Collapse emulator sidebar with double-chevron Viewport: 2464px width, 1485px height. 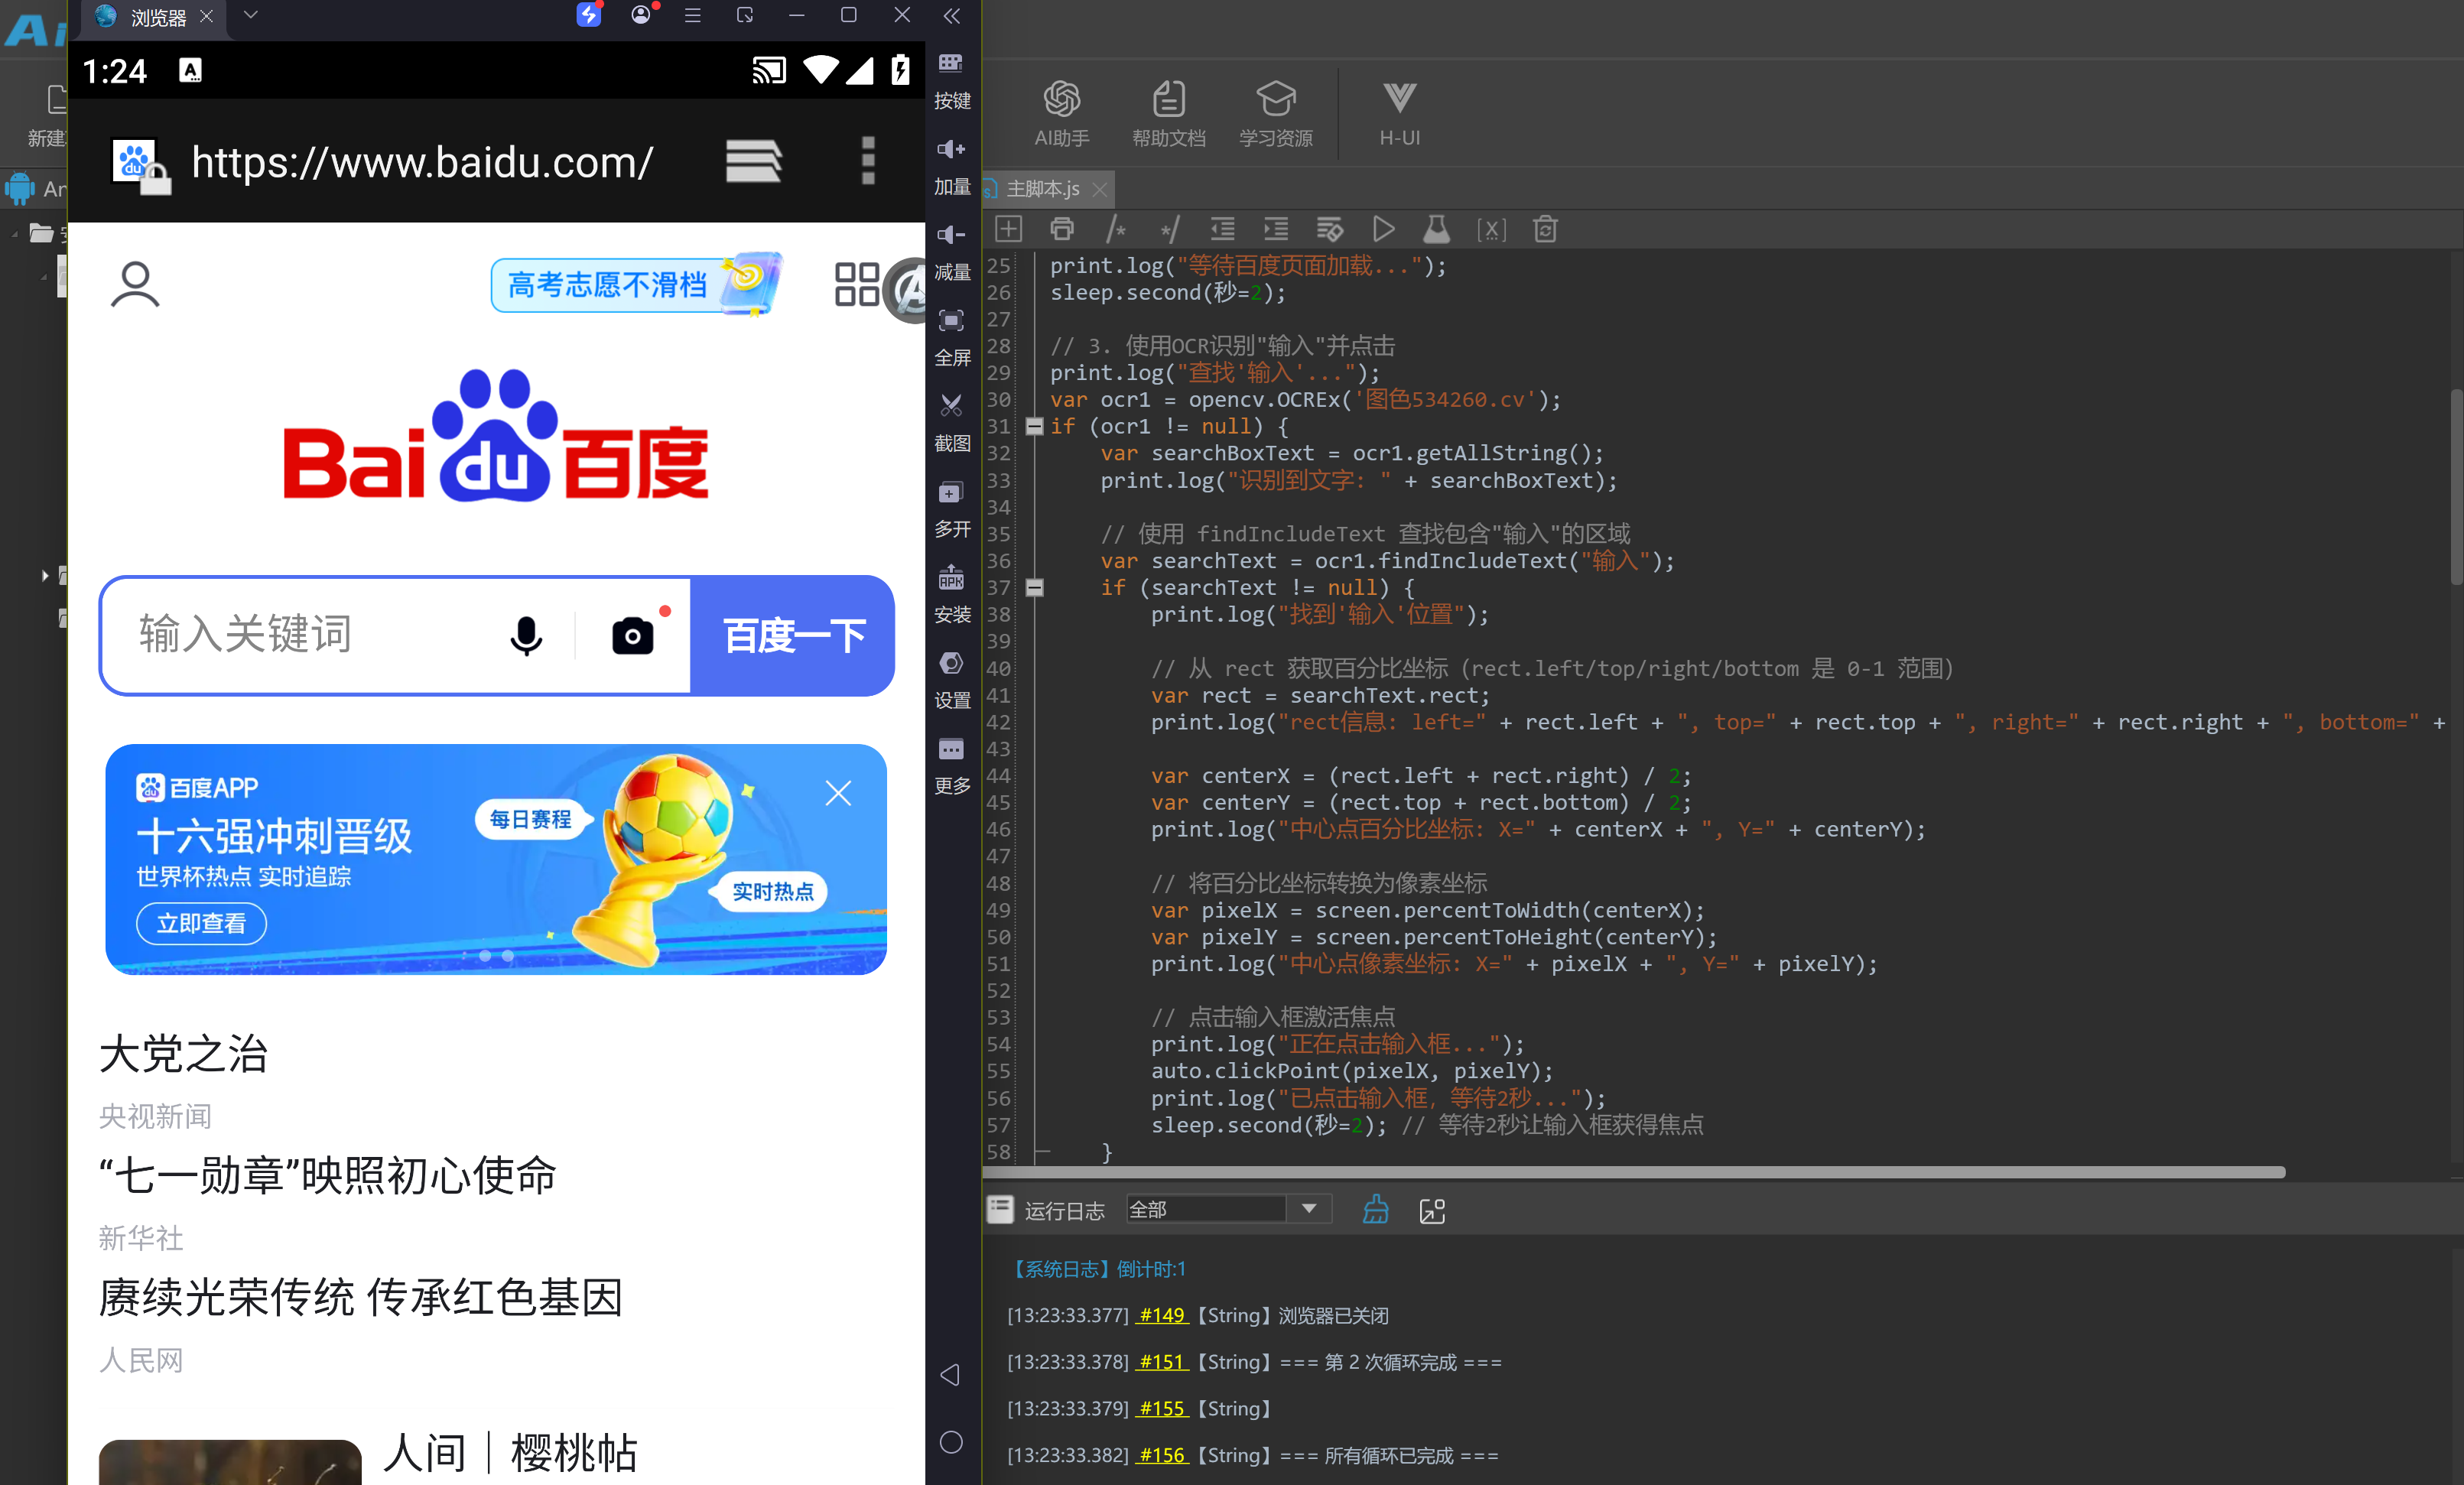click(951, 15)
